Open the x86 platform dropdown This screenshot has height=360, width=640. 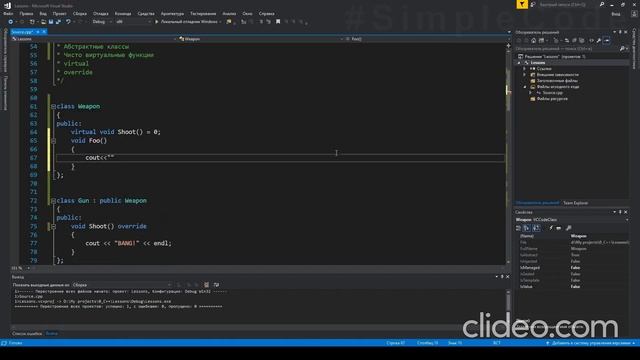tap(133, 22)
